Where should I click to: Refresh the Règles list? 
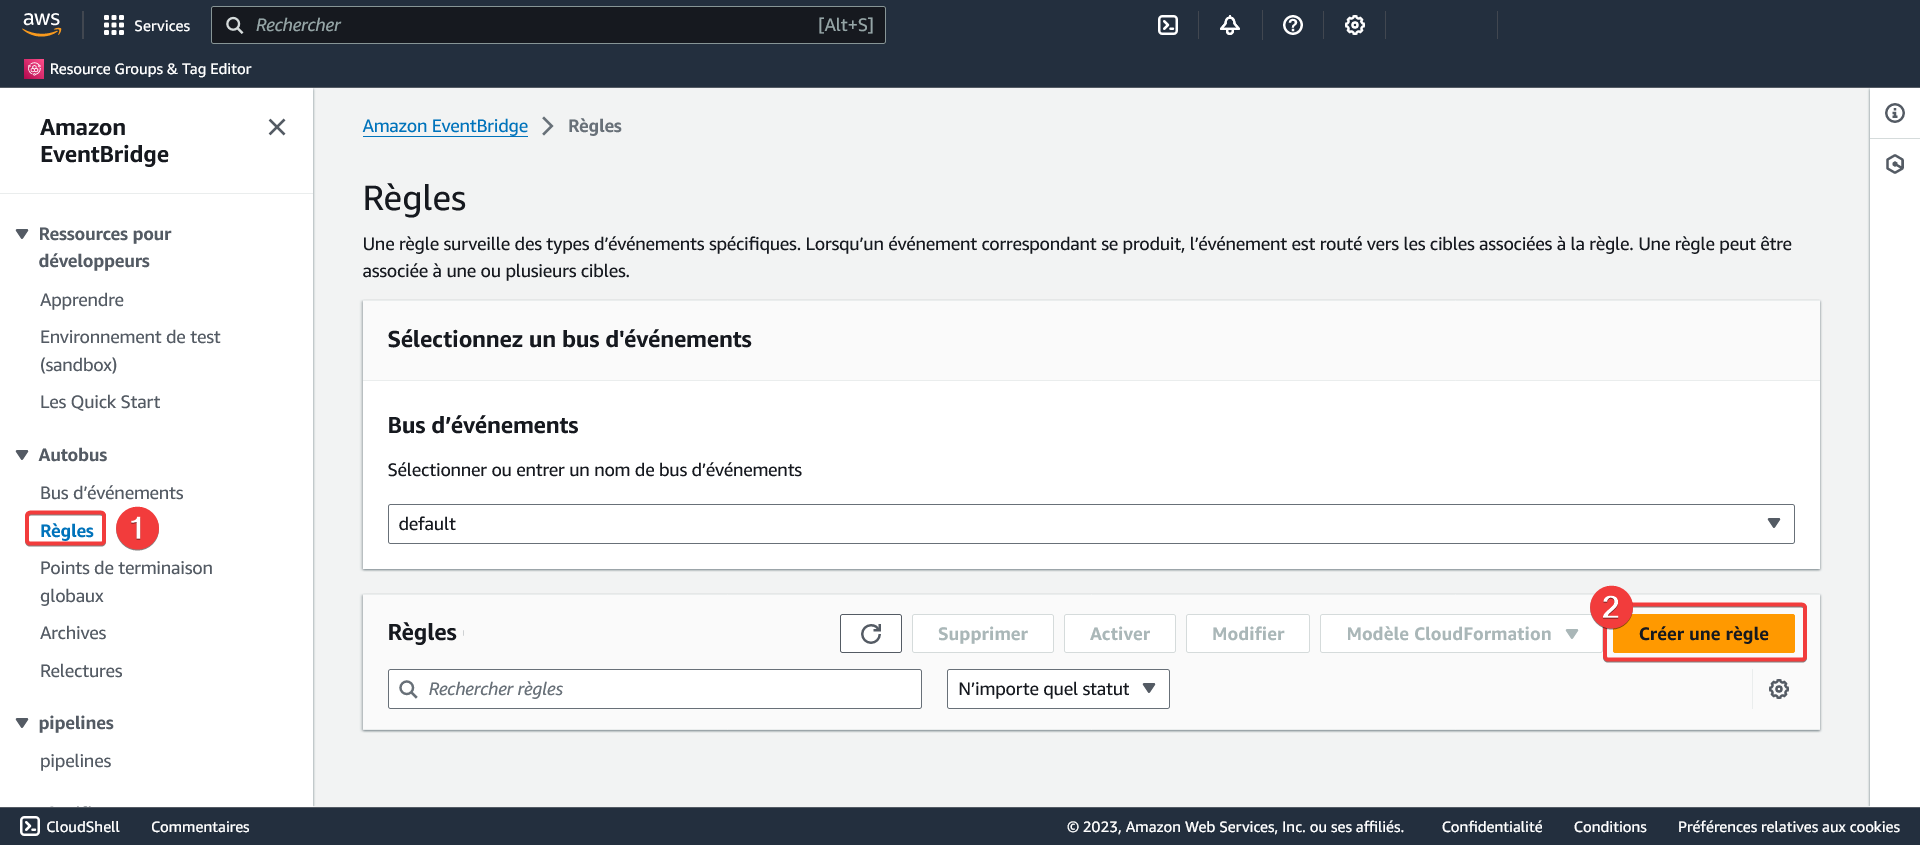(x=871, y=634)
